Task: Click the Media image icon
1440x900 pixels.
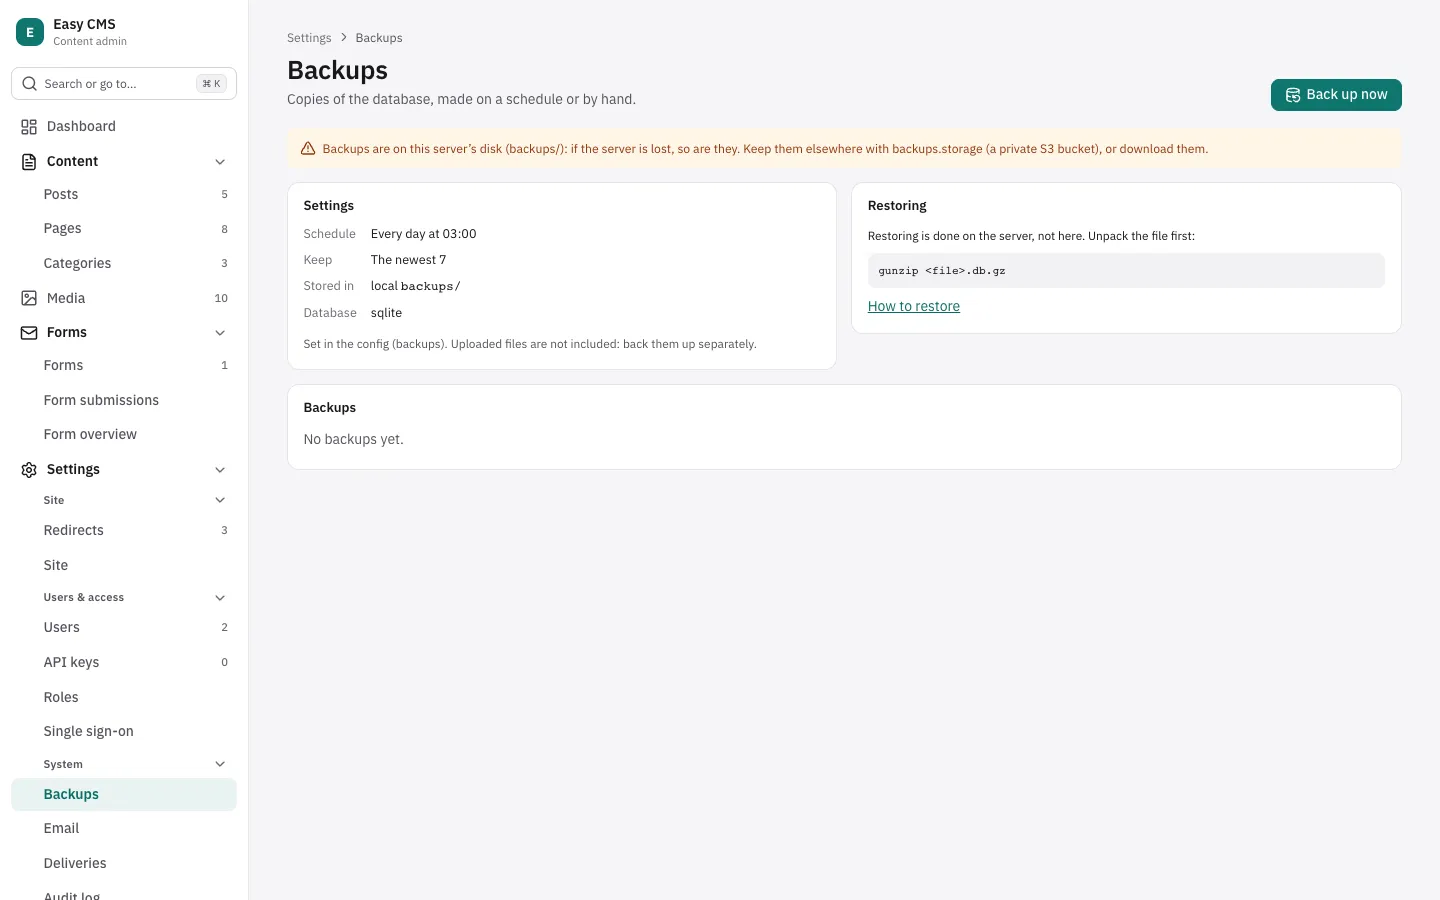Action: click(x=29, y=298)
